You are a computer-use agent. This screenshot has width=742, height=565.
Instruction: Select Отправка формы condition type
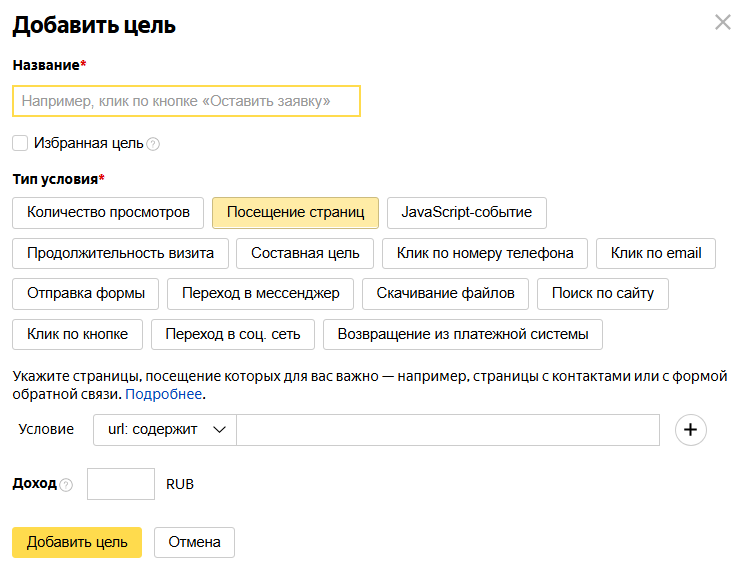click(86, 294)
